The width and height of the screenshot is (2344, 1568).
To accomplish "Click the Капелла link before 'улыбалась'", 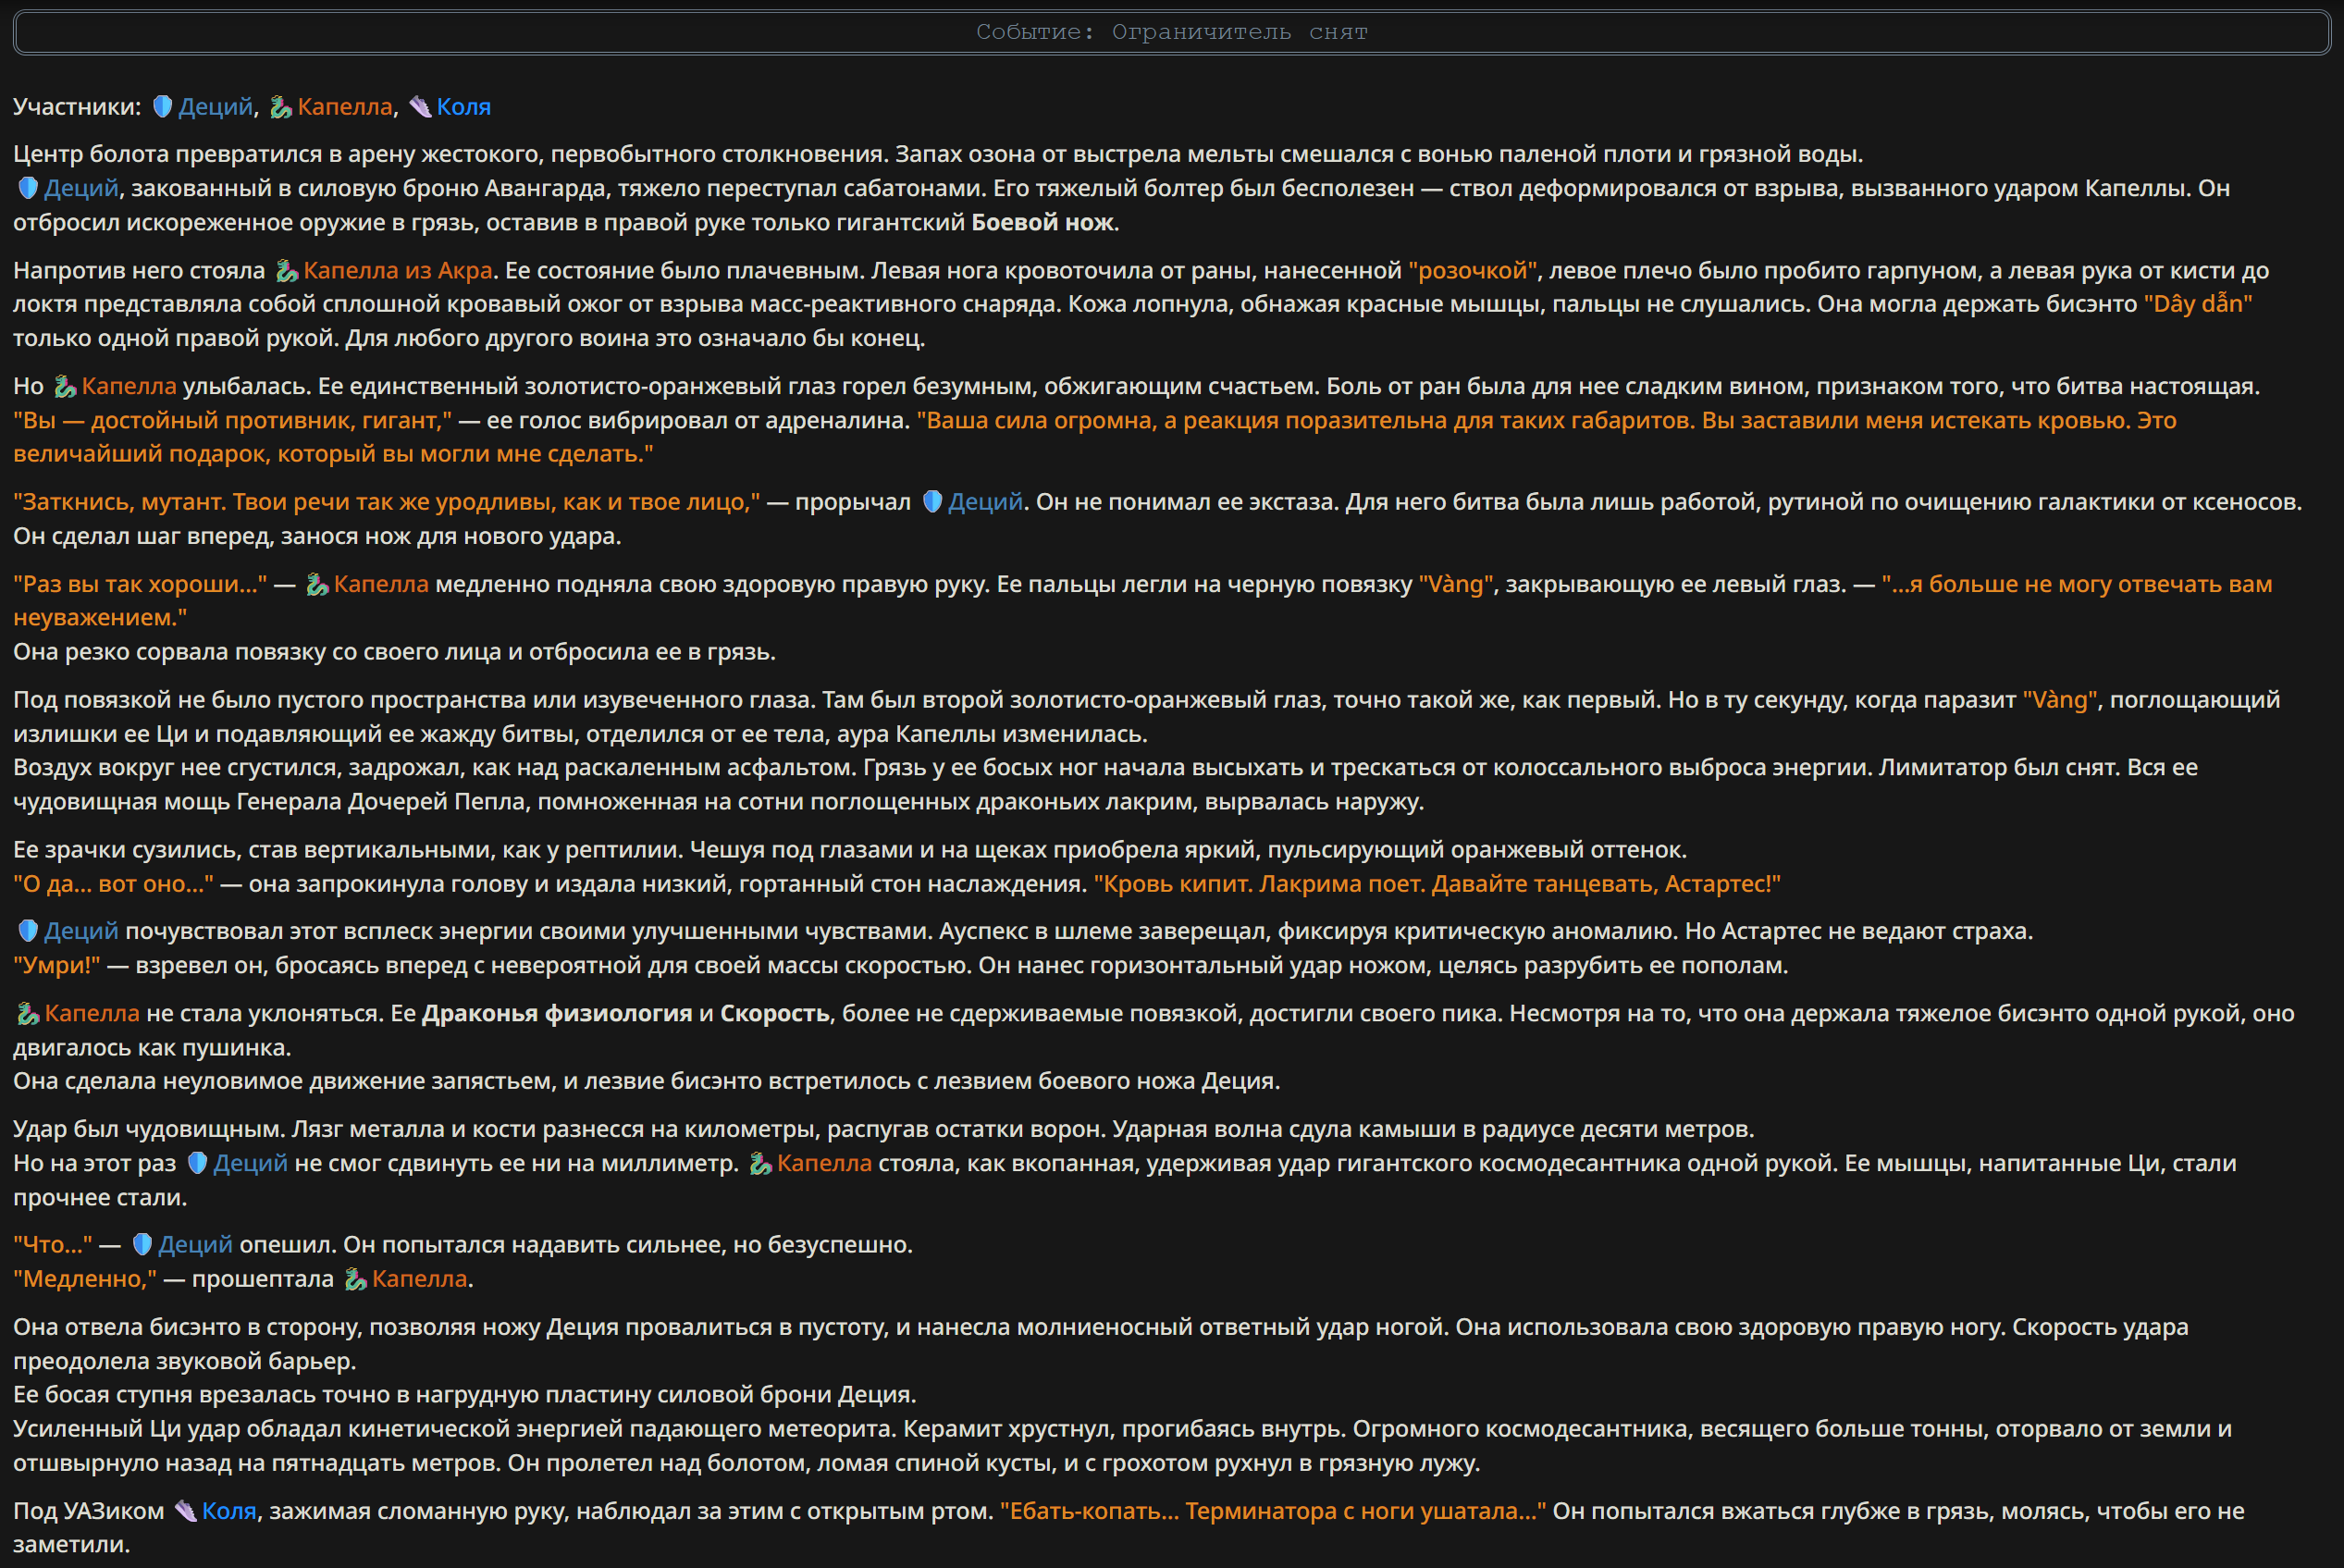I will (129, 386).
